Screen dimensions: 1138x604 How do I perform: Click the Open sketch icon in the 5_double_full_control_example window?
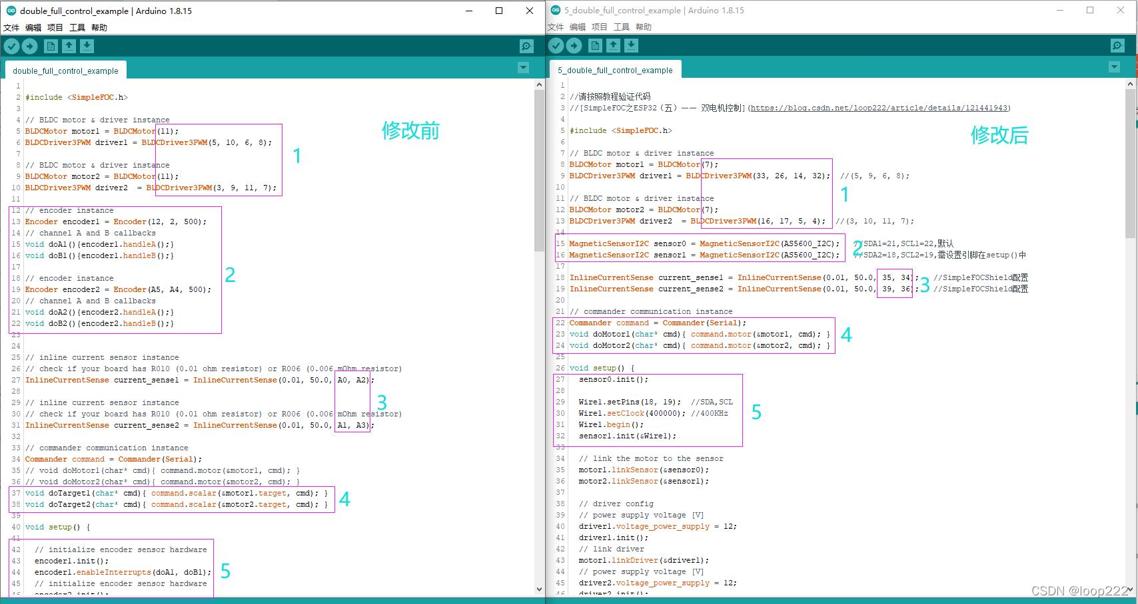[x=613, y=46]
